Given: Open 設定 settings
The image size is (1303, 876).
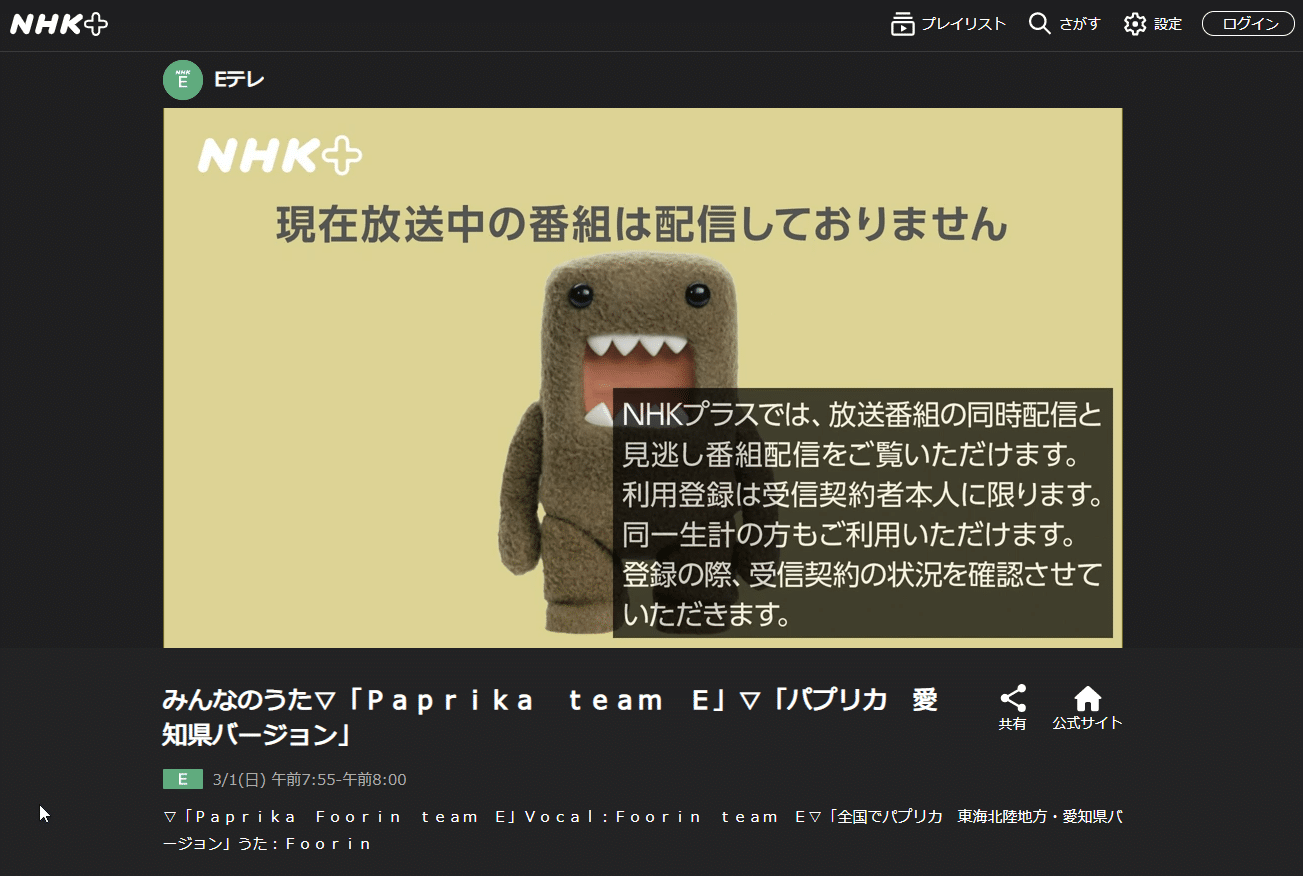Looking at the screenshot, I should coord(1168,24).
